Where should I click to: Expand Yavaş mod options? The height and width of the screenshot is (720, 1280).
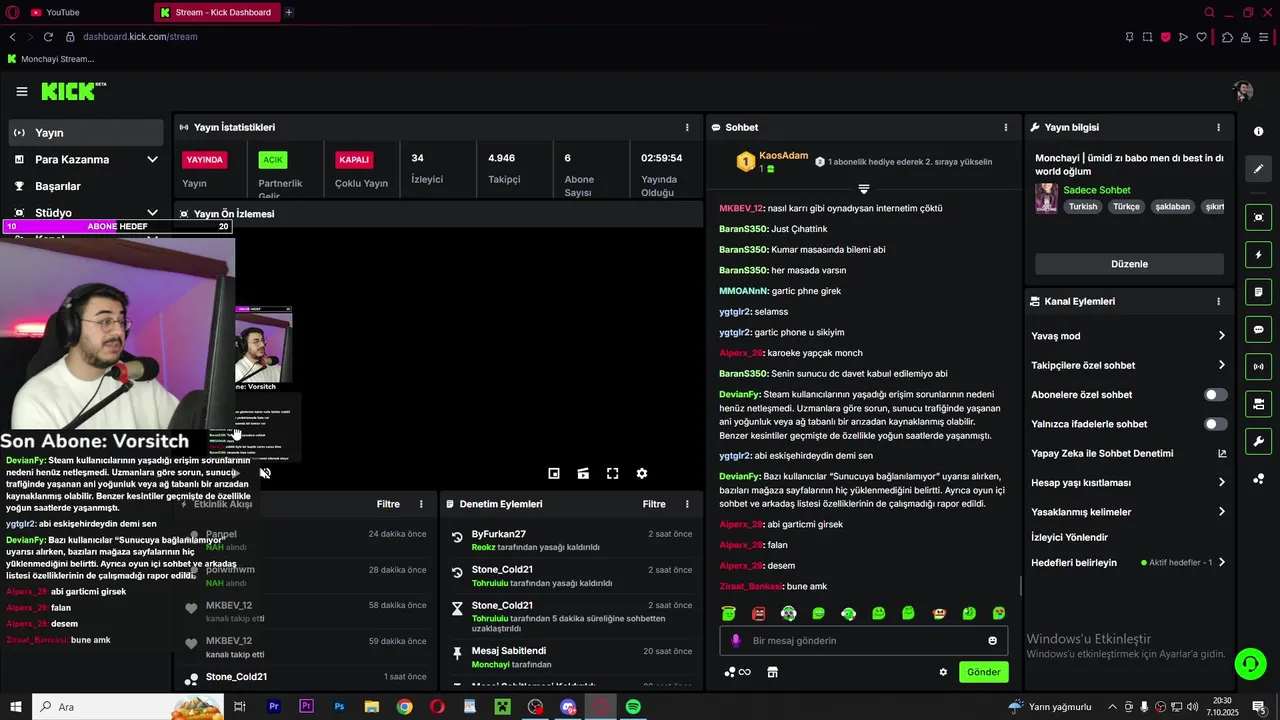[1221, 336]
